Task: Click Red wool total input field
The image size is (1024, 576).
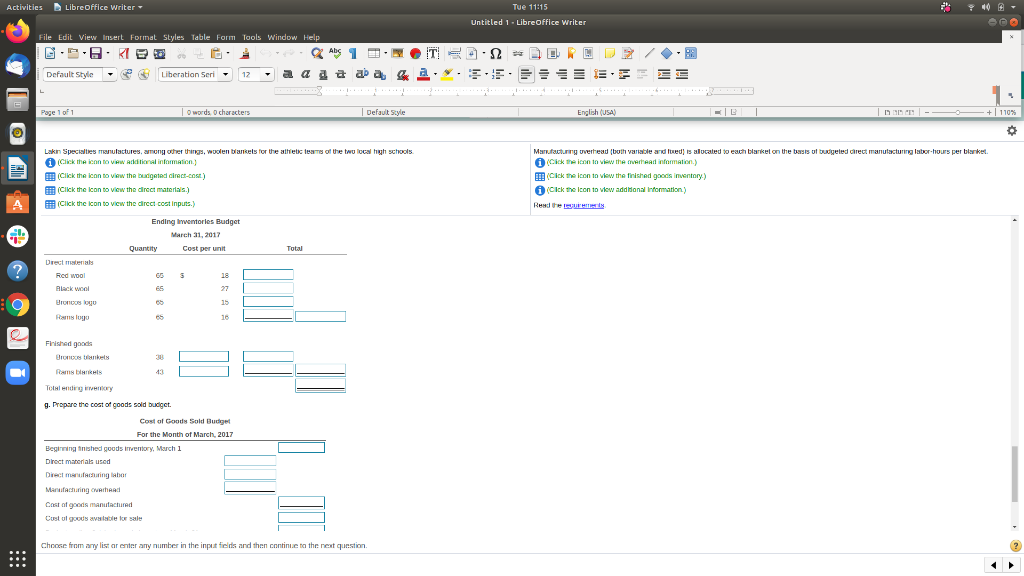Action: click(x=268, y=275)
